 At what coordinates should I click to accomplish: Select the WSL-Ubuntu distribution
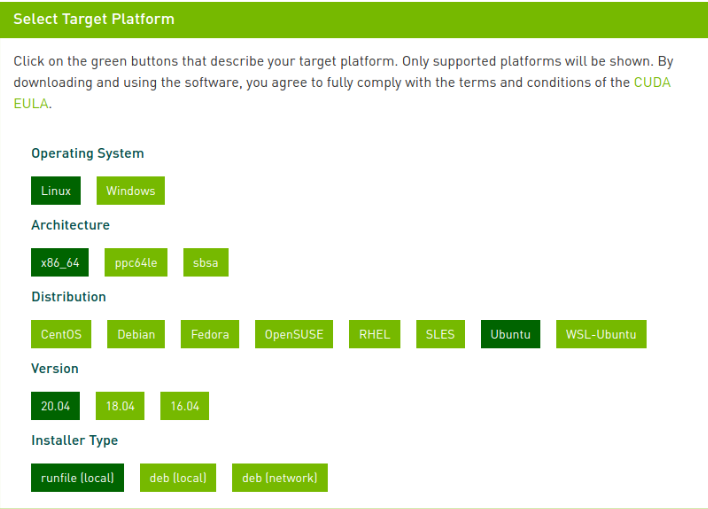coord(601,334)
